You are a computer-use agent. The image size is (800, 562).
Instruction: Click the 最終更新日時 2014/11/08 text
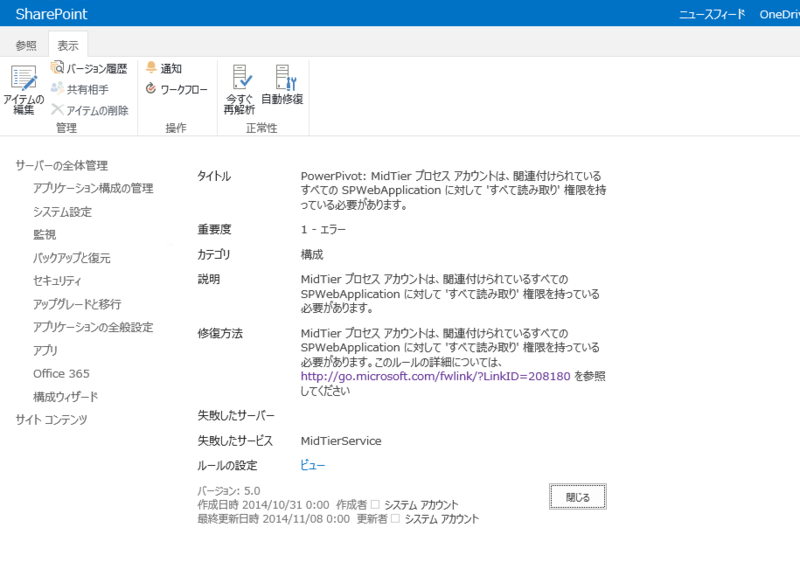point(273,519)
